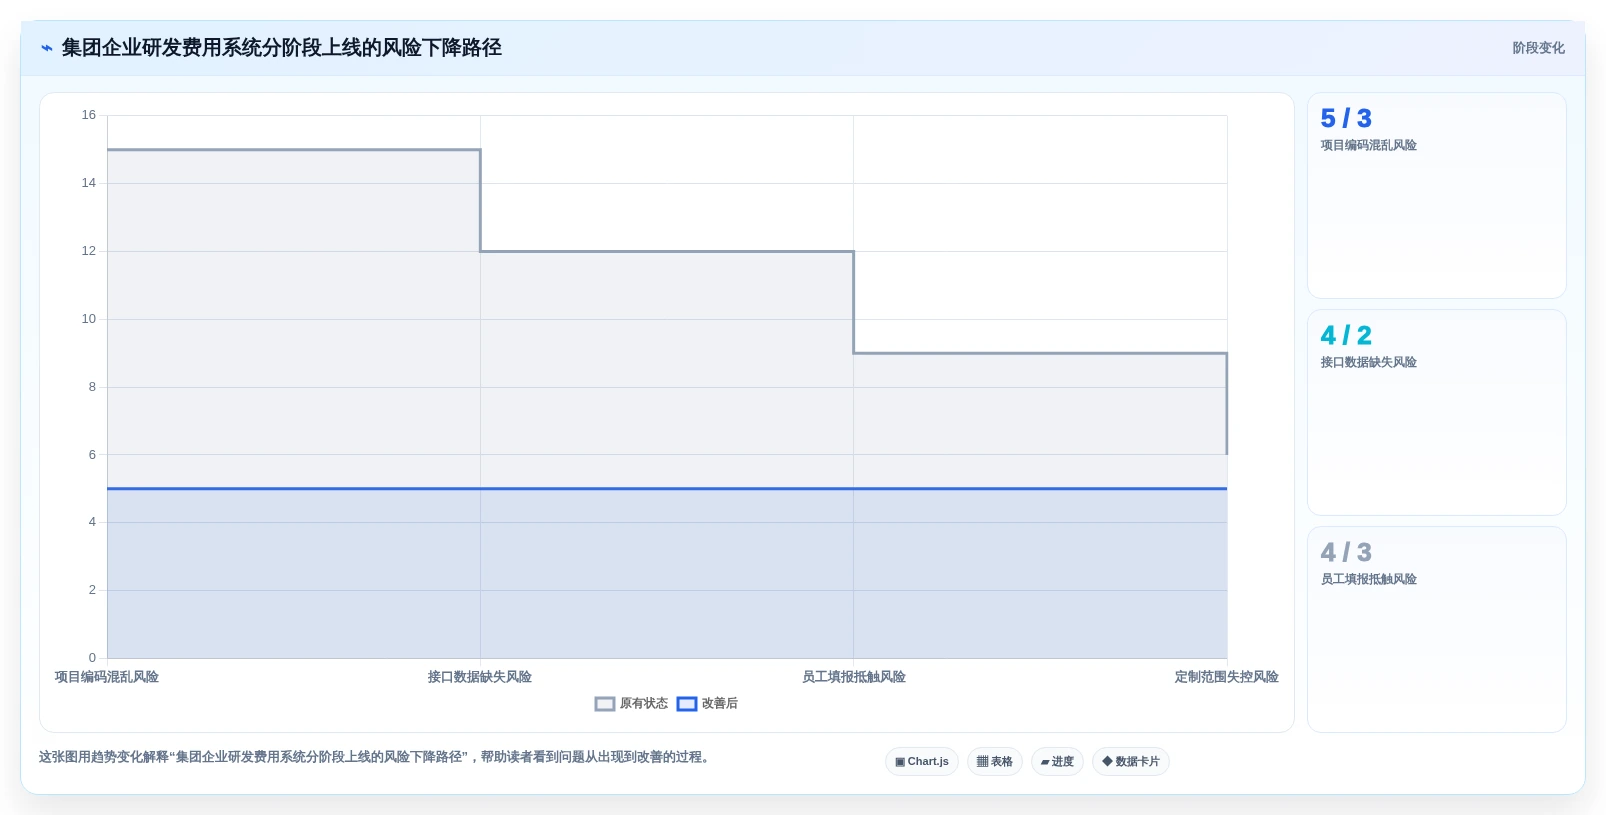Toggle the 改善后 legend swatch
The image size is (1606, 815).
click(x=687, y=704)
